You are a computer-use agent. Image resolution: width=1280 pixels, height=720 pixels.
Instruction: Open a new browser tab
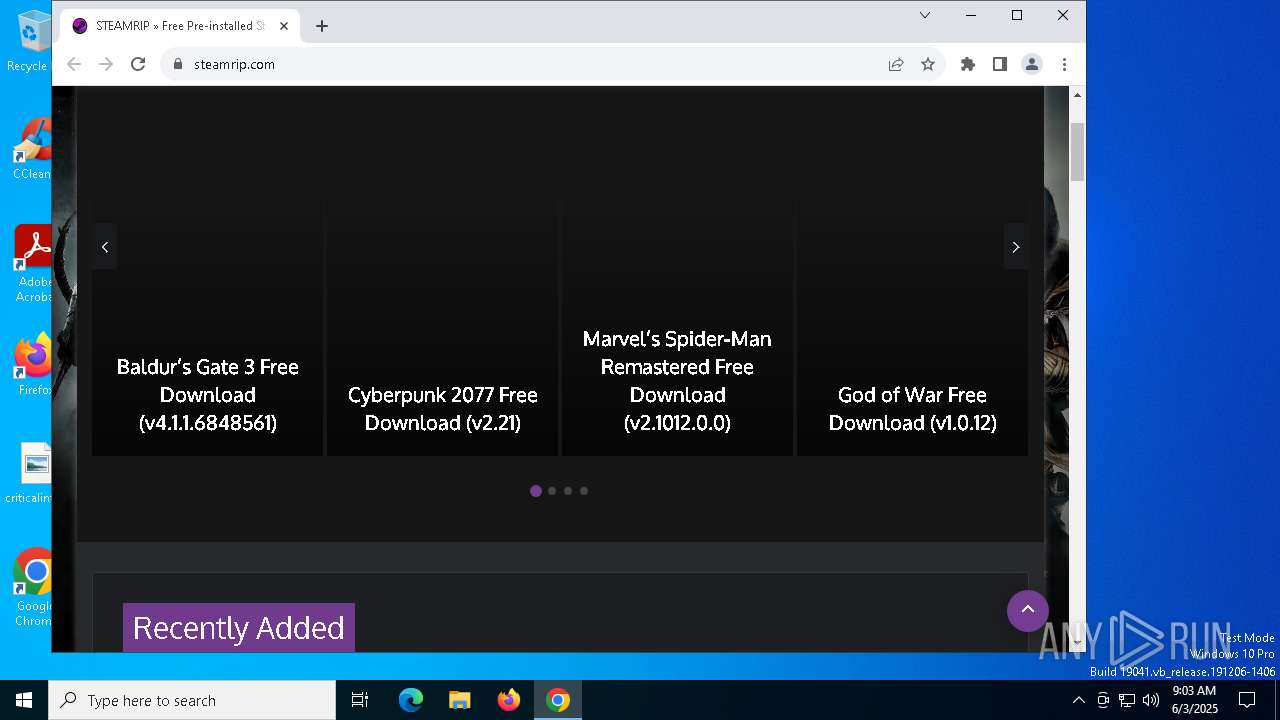coord(321,26)
